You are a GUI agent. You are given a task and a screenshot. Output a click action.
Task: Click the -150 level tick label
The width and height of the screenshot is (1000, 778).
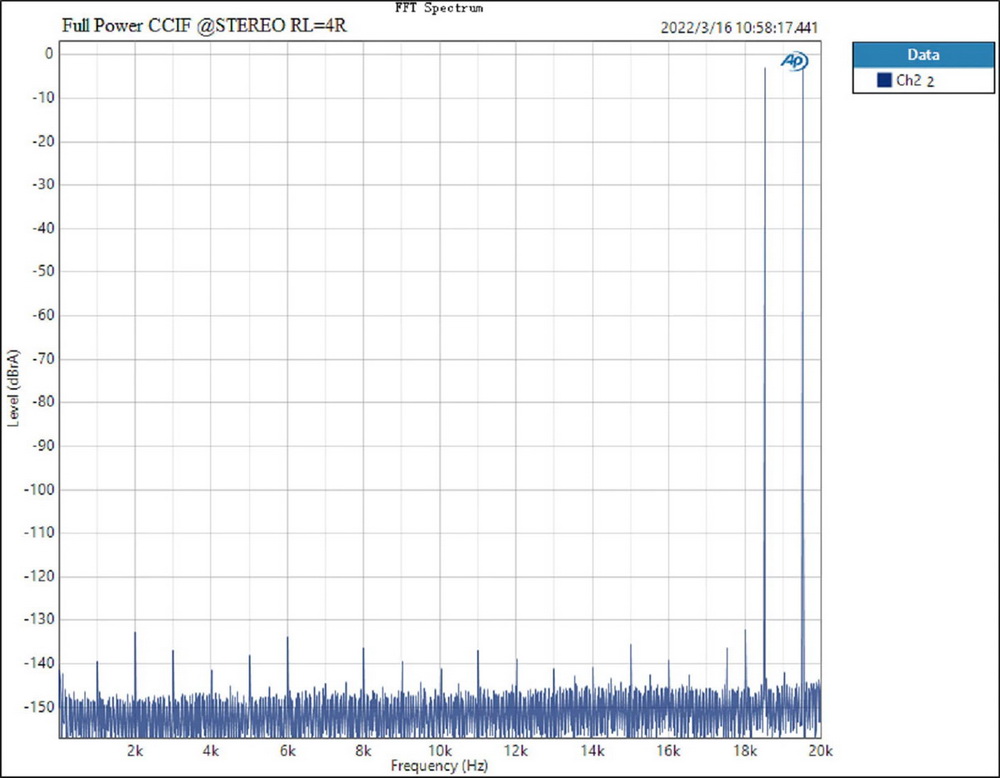(x=38, y=706)
